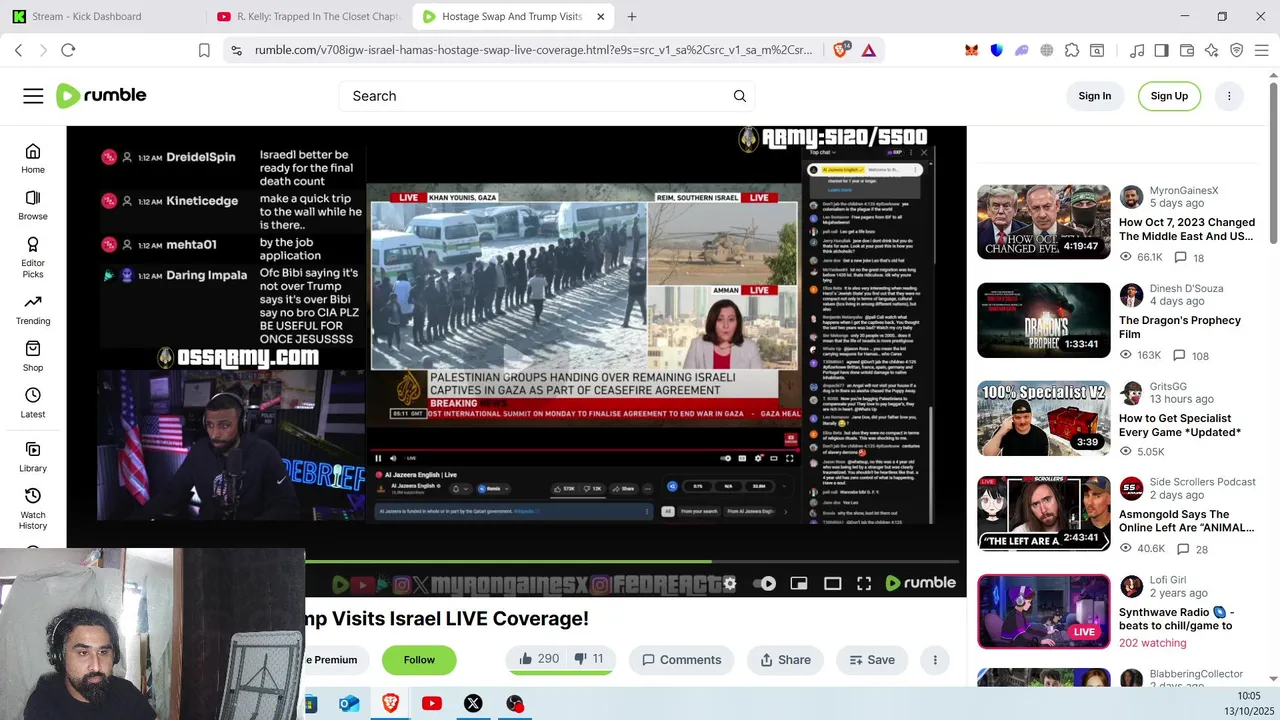The height and width of the screenshot is (720, 1280).
Task: Click the Sign Up button
Action: click(x=1169, y=96)
